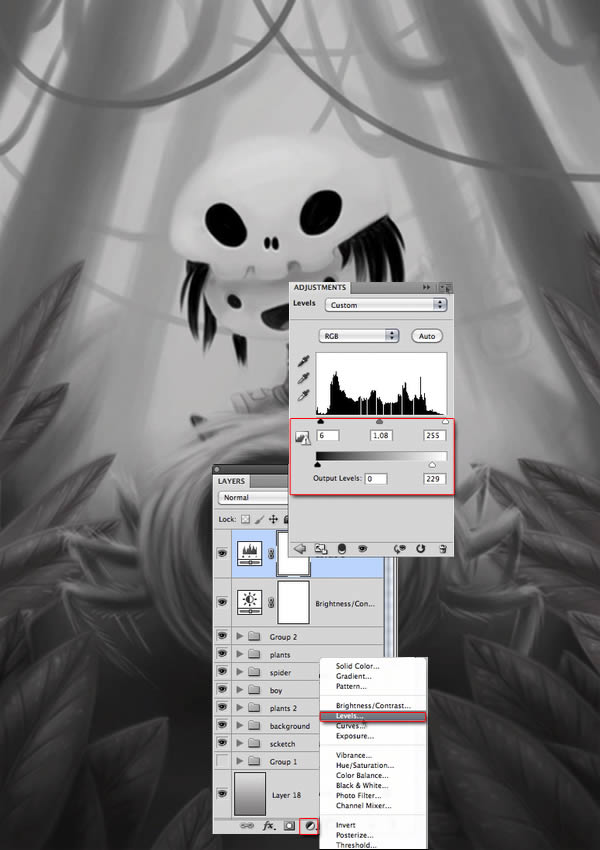Viewport: 600px width, 850px height.
Task: Hide the Group 2 layer group
Action: coord(222,636)
